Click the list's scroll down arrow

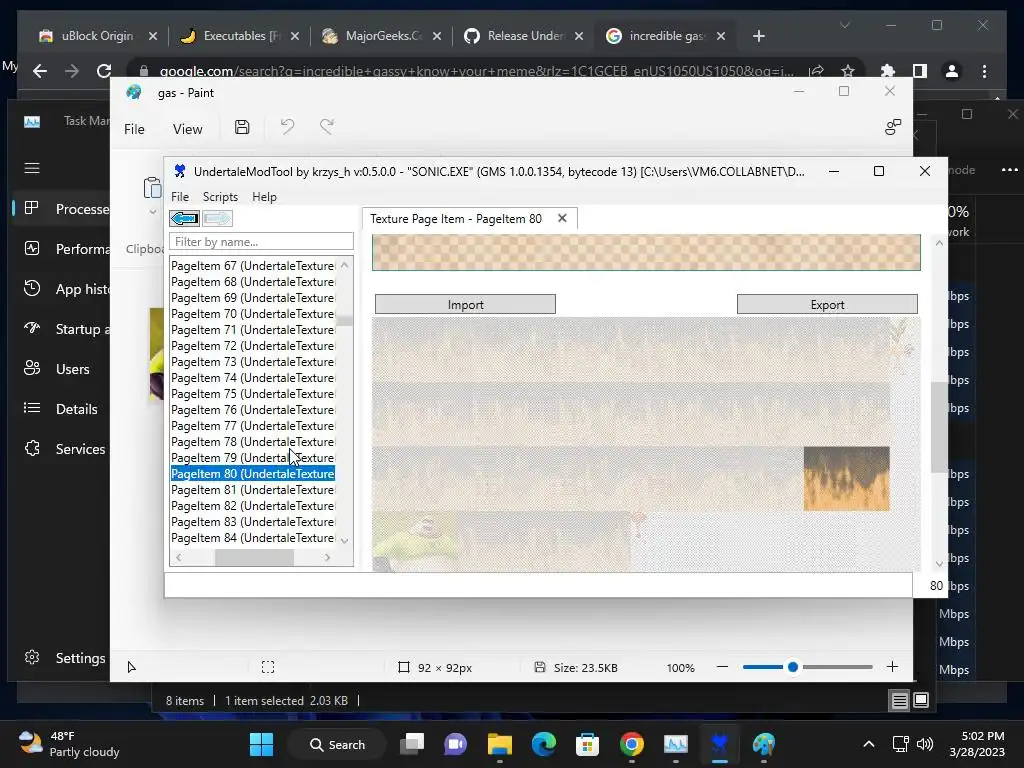[345, 541]
